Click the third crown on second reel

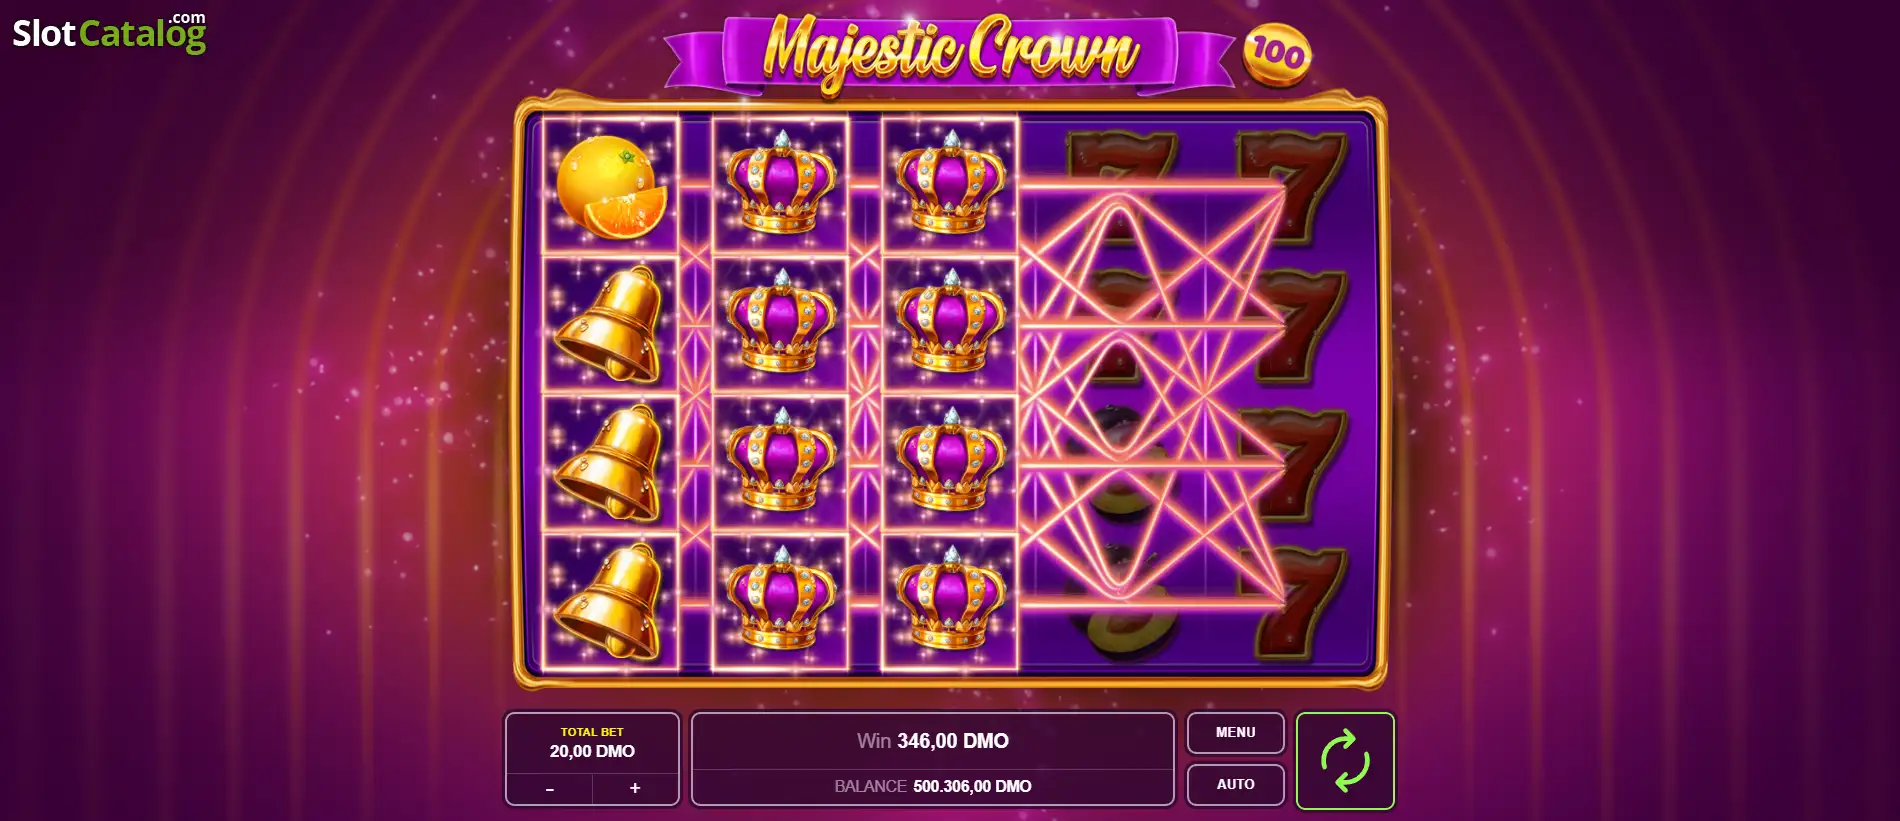pyautogui.click(x=780, y=461)
